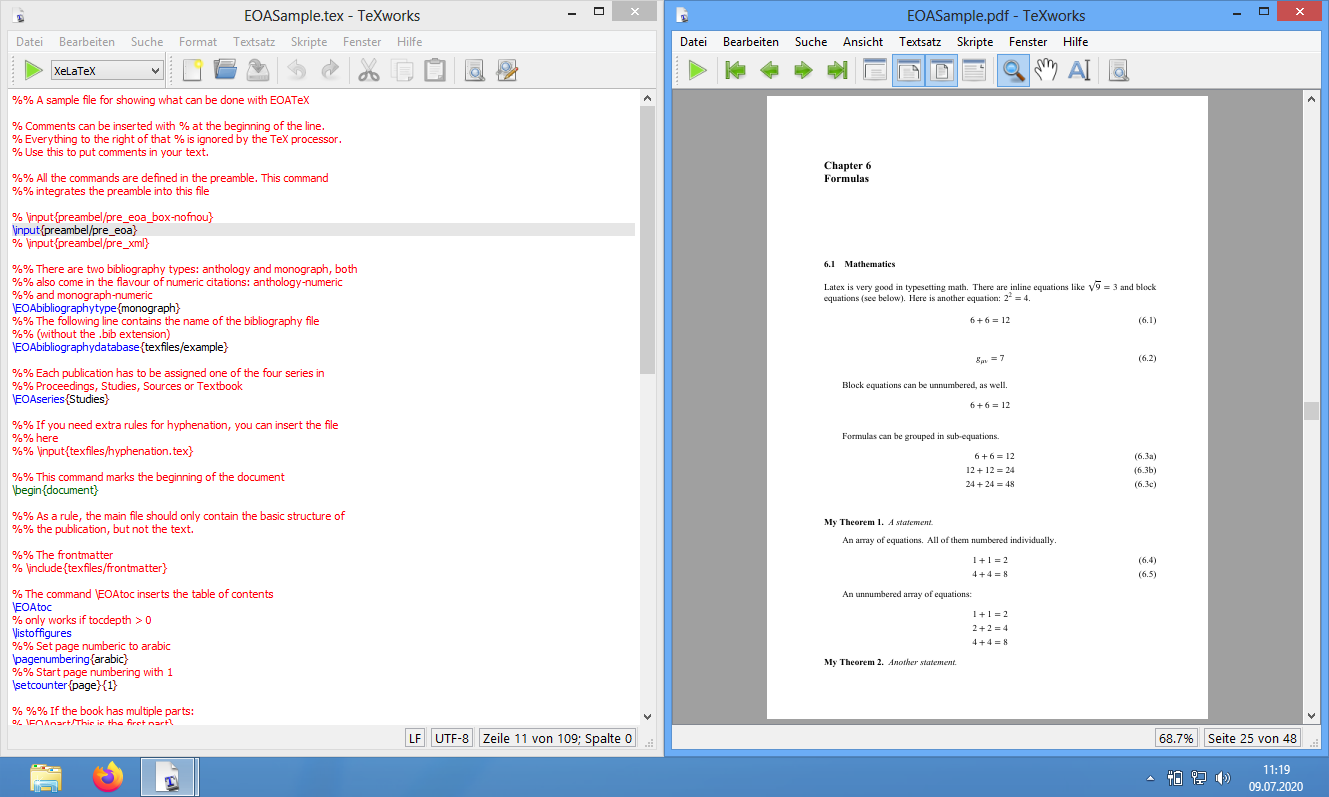Image resolution: width=1329 pixels, height=797 pixels.
Task: Open the Datei menu in the editor window
Action: [x=30, y=42]
